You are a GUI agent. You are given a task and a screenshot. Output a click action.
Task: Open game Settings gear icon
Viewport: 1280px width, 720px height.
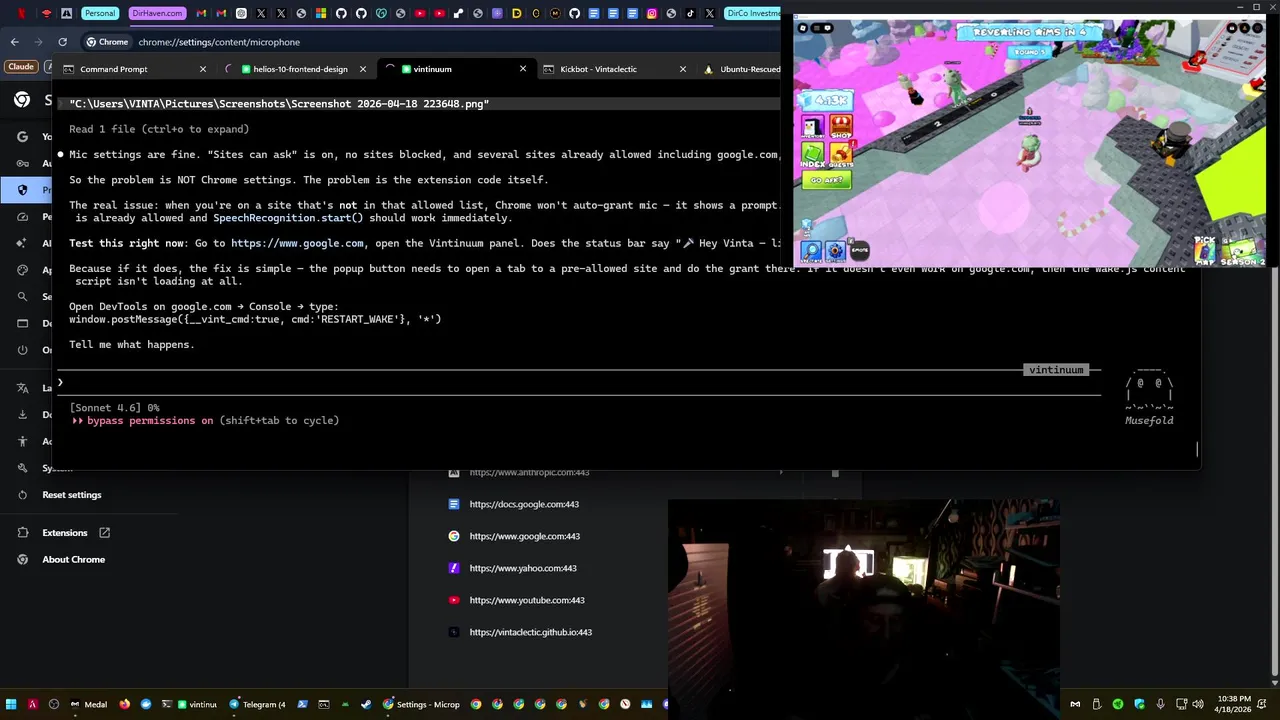(835, 250)
